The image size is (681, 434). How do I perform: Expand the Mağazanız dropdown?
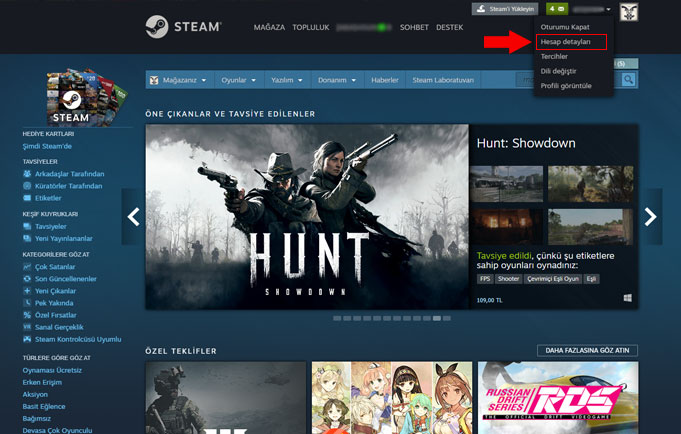[179, 79]
